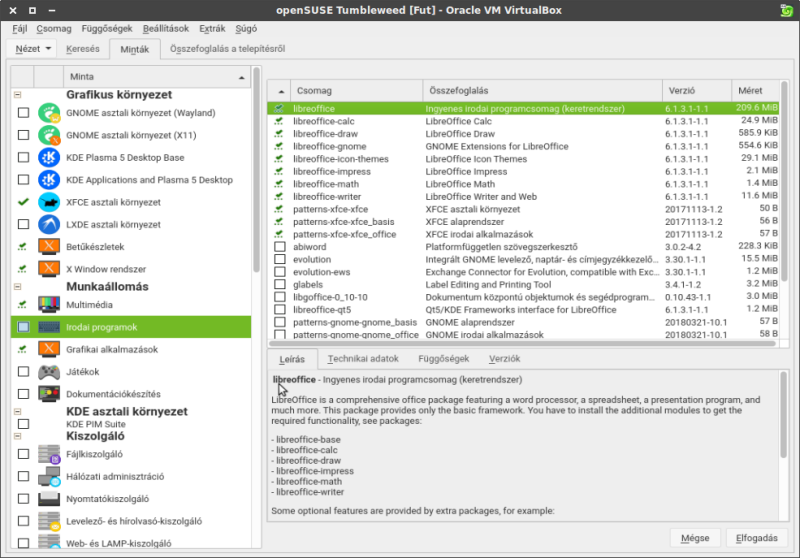800x558 pixels.
Task: Open the Nézet dropdown
Action: click(33, 49)
